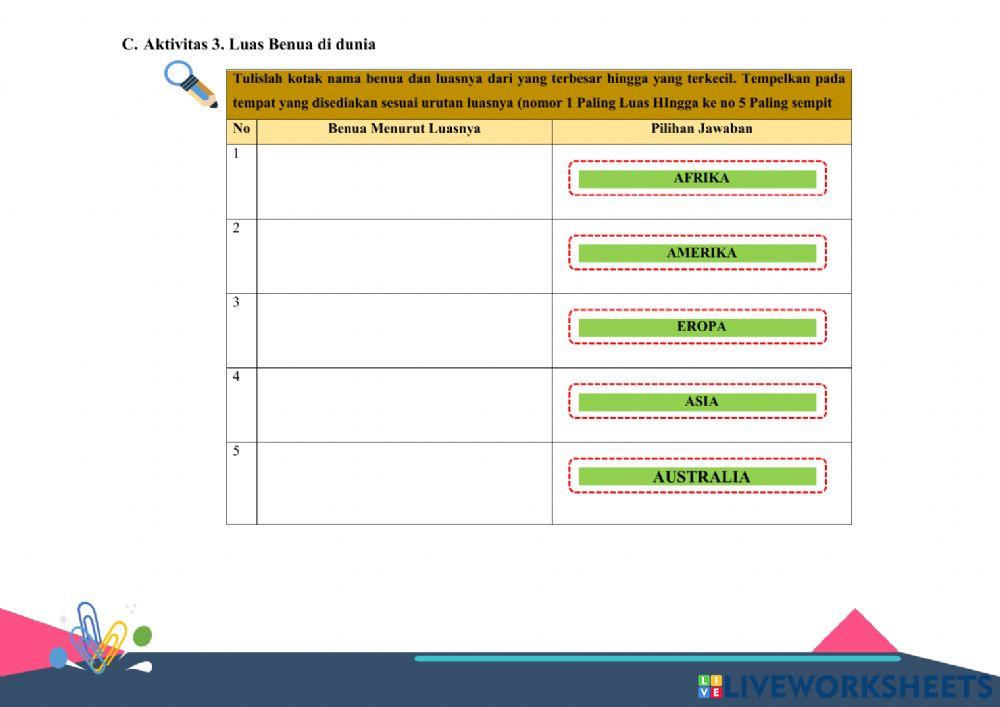This screenshot has height=707, width=1000.
Task: Select the AFRIKA answer label
Action: (x=697, y=178)
